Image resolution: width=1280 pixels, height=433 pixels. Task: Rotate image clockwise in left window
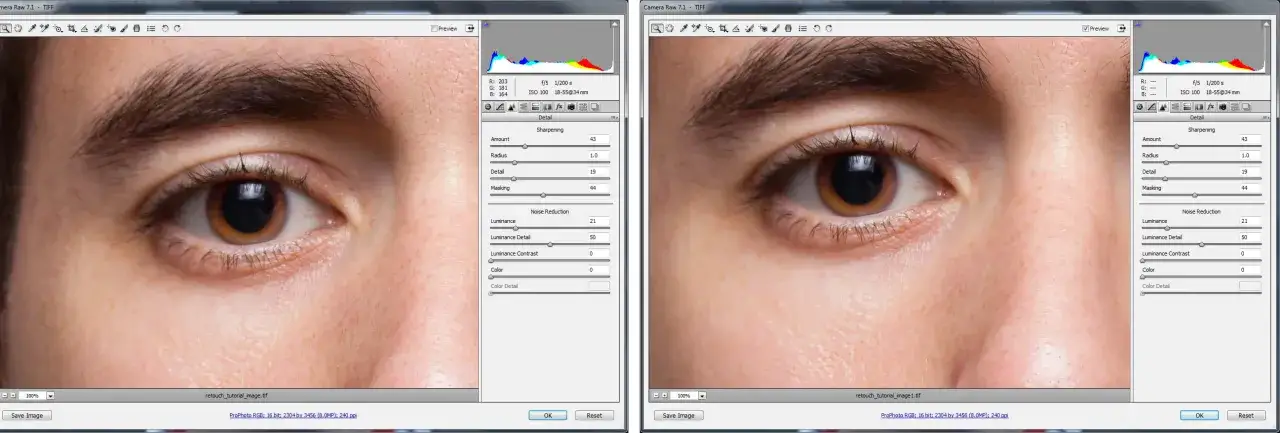click(177, 28)
